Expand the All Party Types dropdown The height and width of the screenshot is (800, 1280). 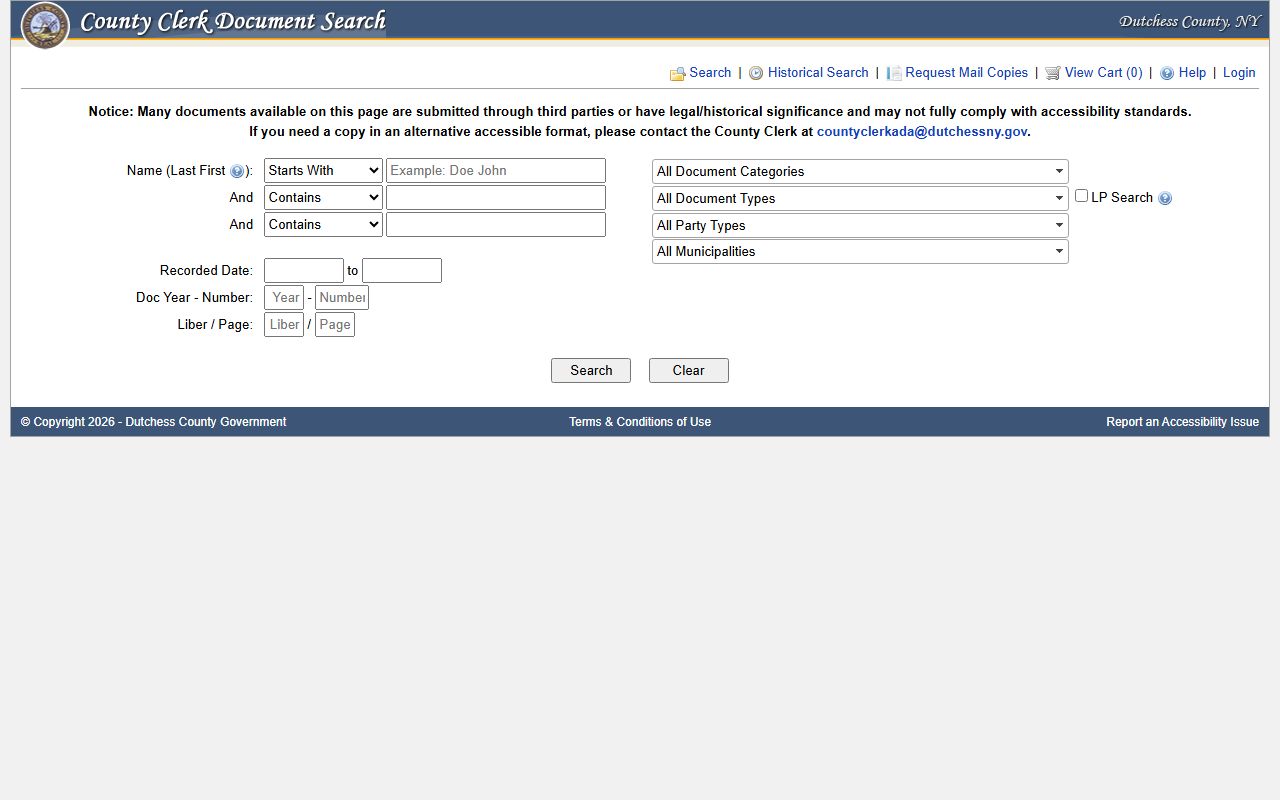click(860, 225)
